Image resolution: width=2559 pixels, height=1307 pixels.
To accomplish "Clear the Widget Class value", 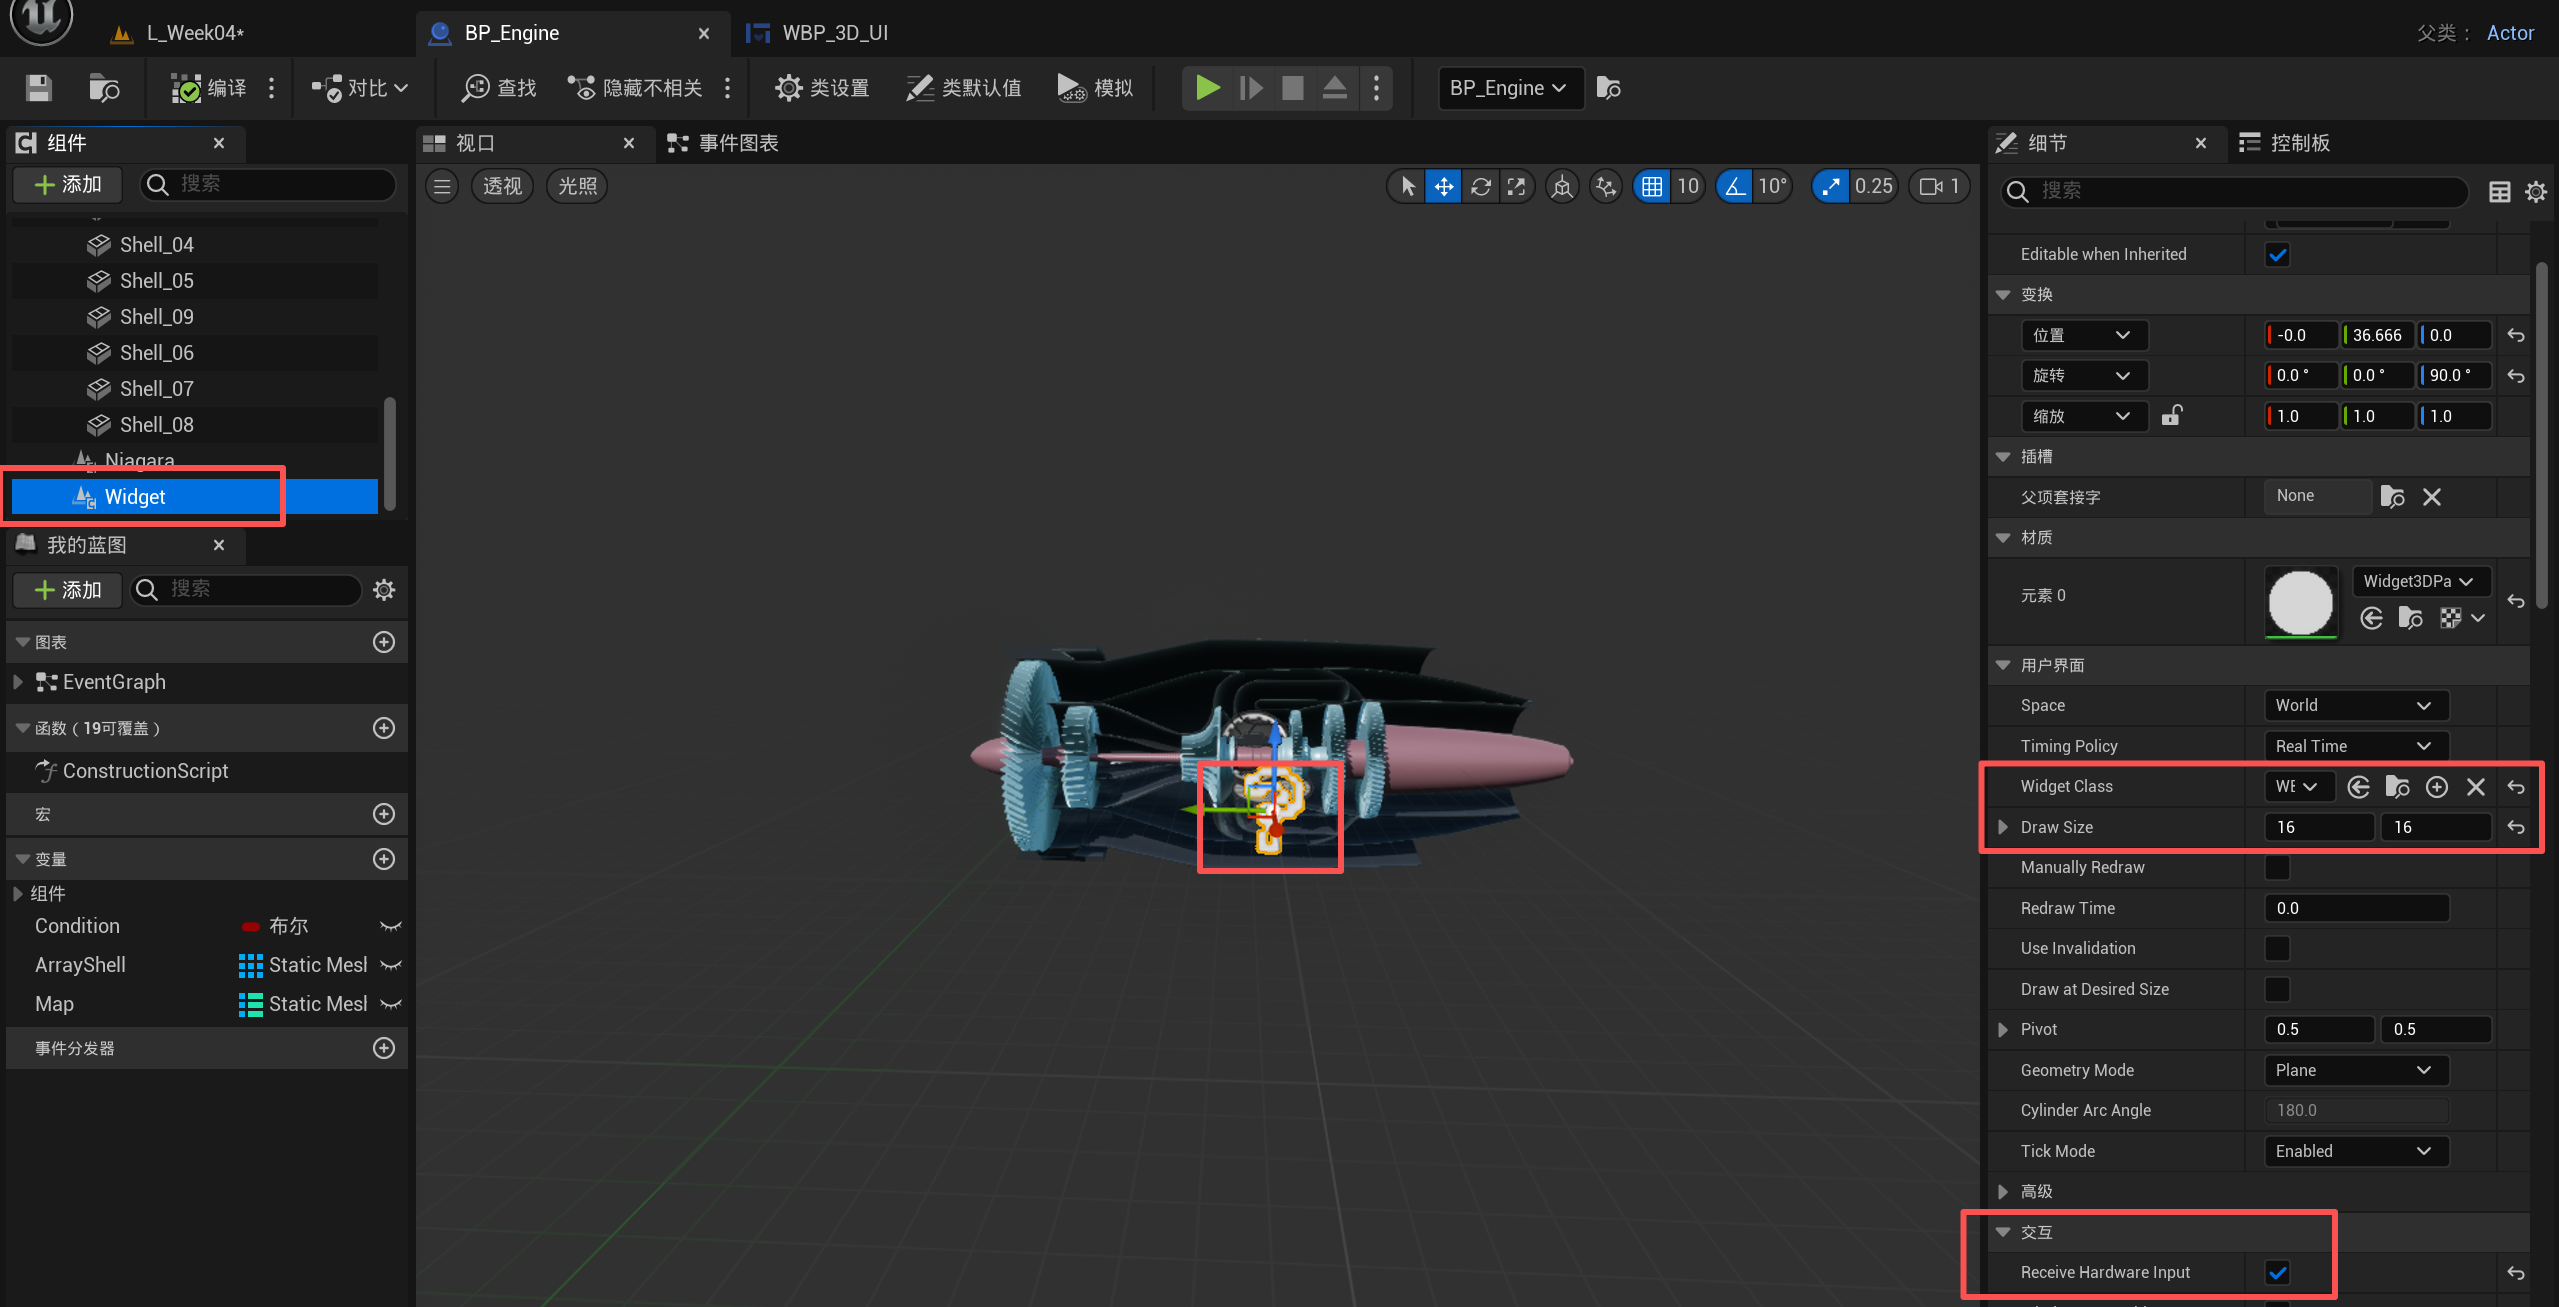I will 2476,787.
